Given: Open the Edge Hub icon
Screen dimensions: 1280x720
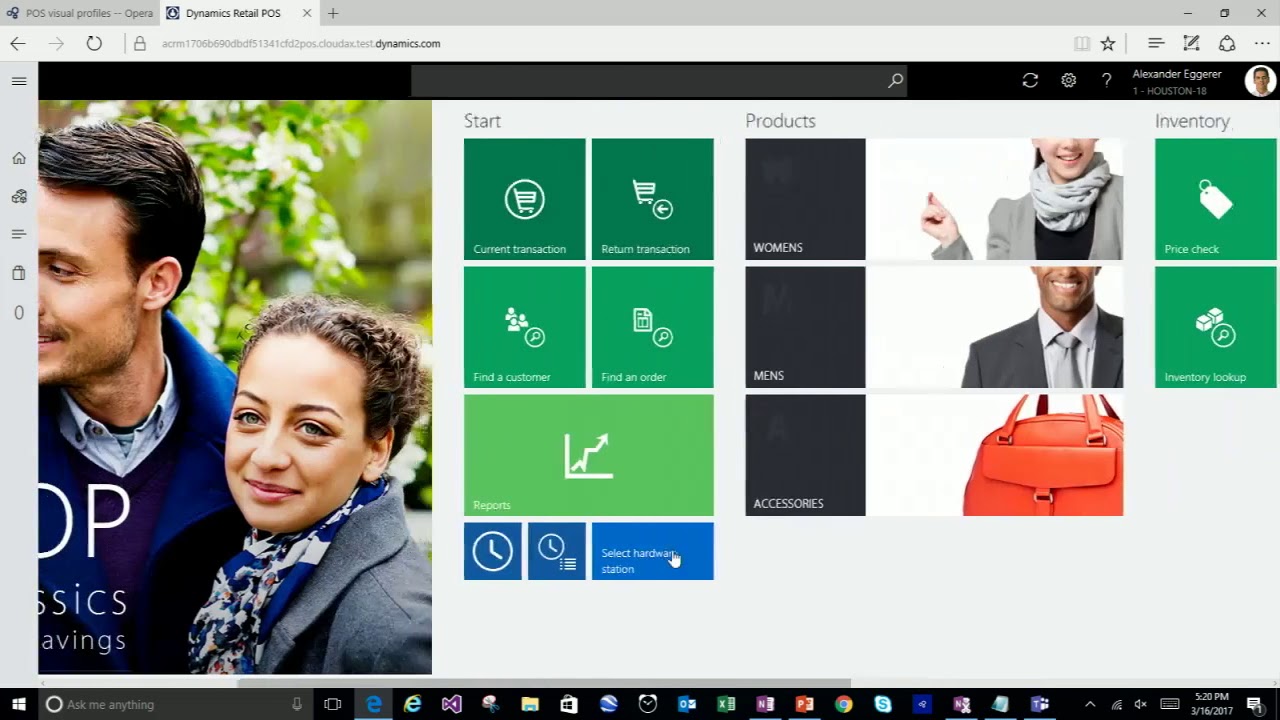Looking at the screenshot, I should pyautogui.click(x=1156, y=44).
